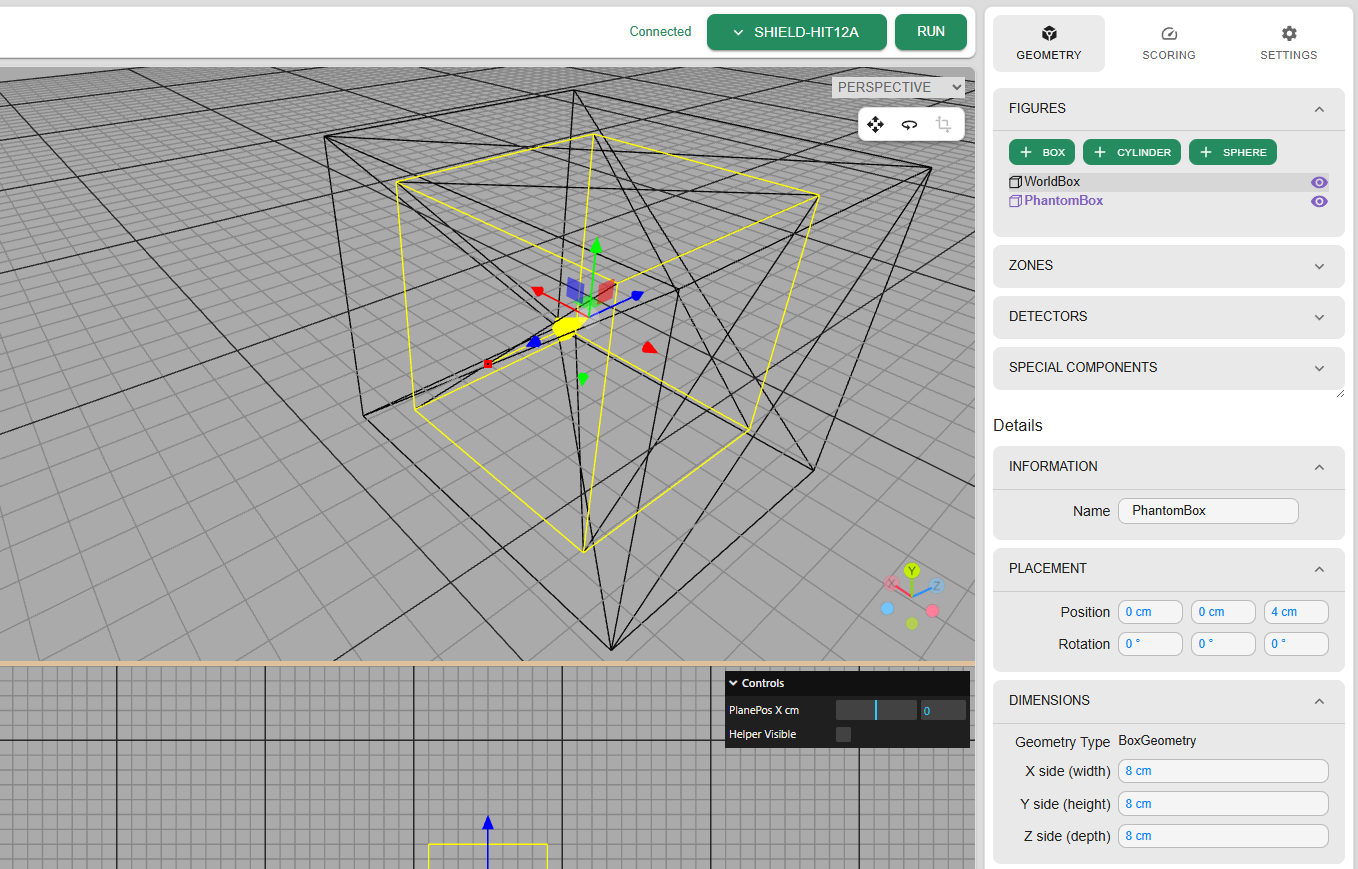
Task: Click the Rotation Y field
Action: click(1223, 644)
